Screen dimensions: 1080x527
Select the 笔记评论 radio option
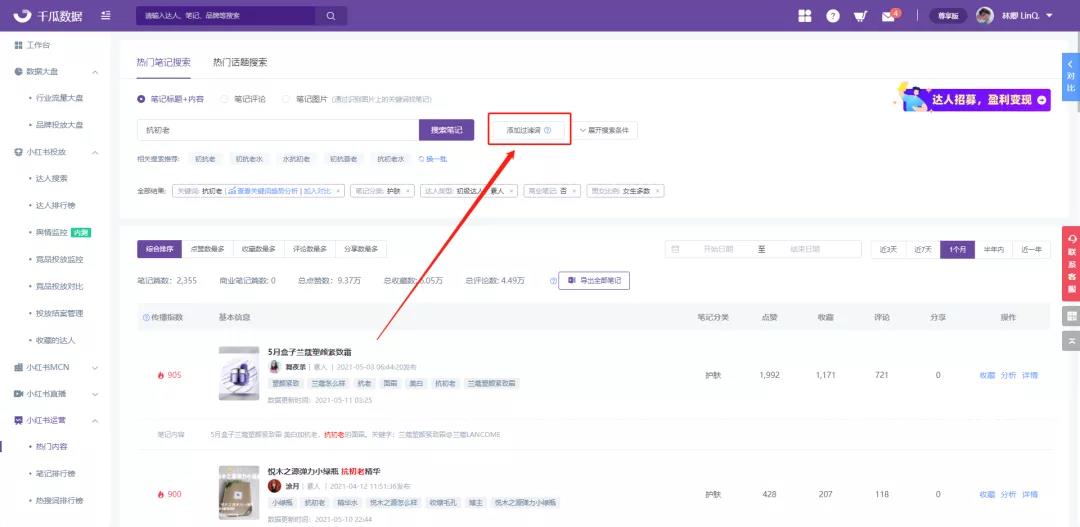(x=226, y=99)
